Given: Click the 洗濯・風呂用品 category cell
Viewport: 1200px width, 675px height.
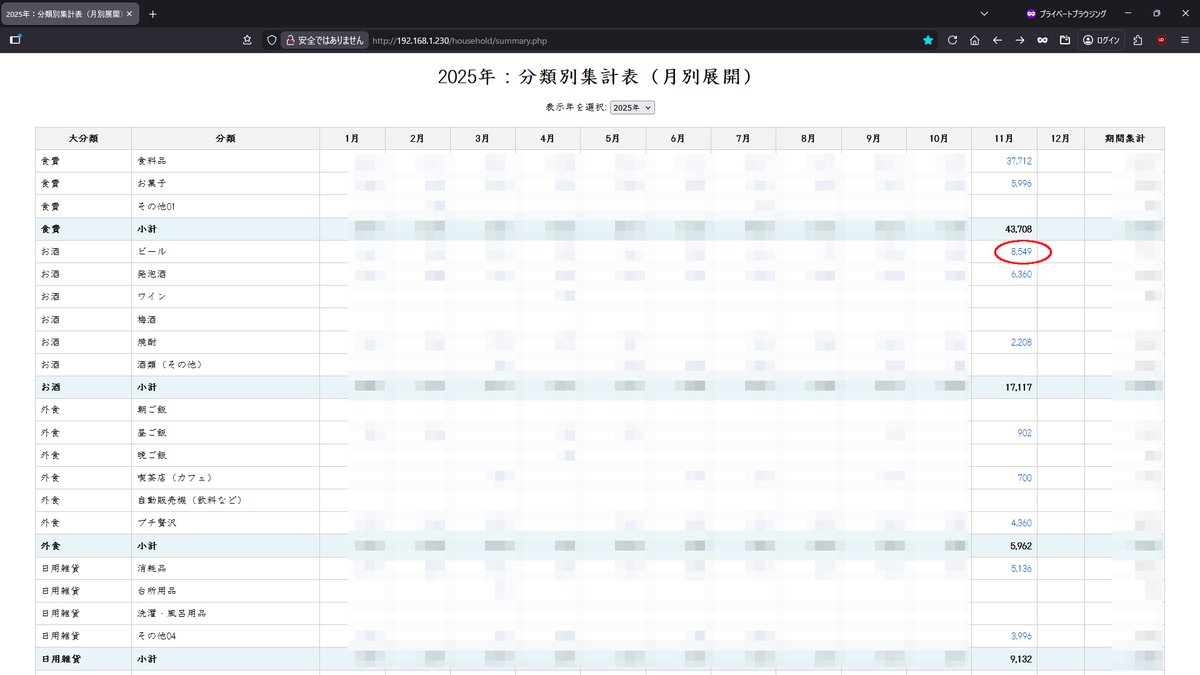Looking at the screenshot, I should [225, 613].
